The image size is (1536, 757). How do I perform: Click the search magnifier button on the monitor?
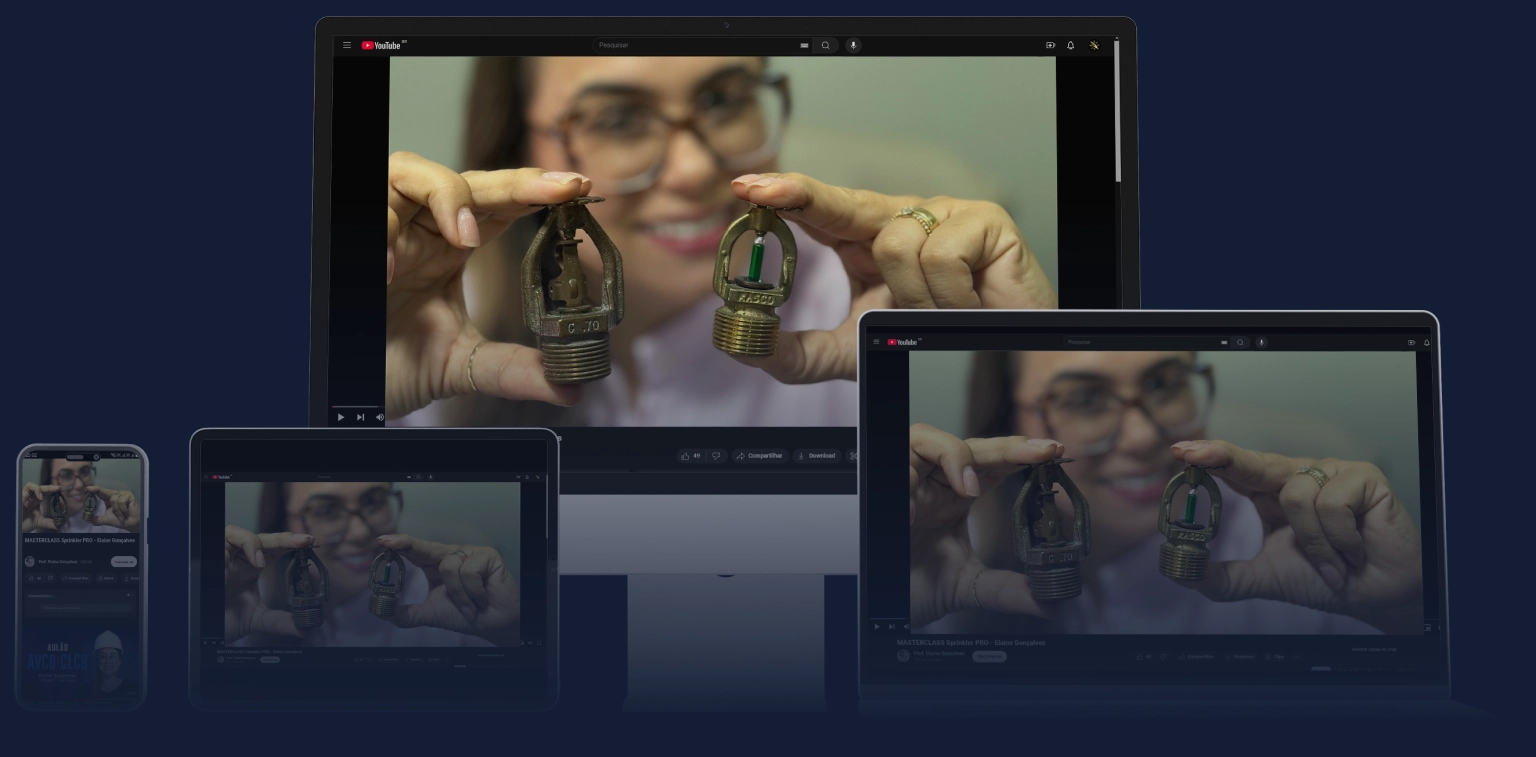click(x=825, y=45)
